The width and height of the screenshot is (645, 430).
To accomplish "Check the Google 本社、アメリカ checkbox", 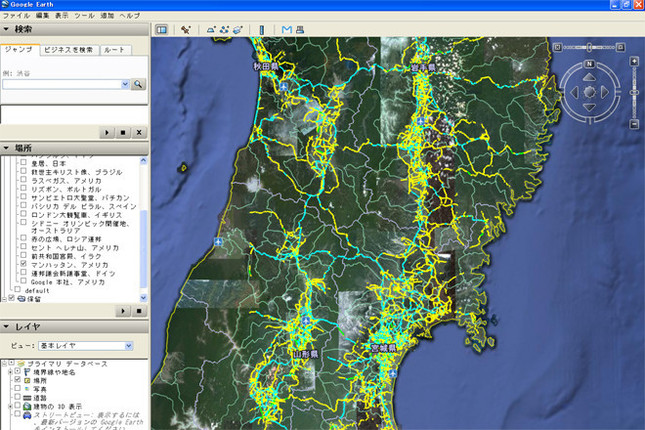I will coord(22,282).
